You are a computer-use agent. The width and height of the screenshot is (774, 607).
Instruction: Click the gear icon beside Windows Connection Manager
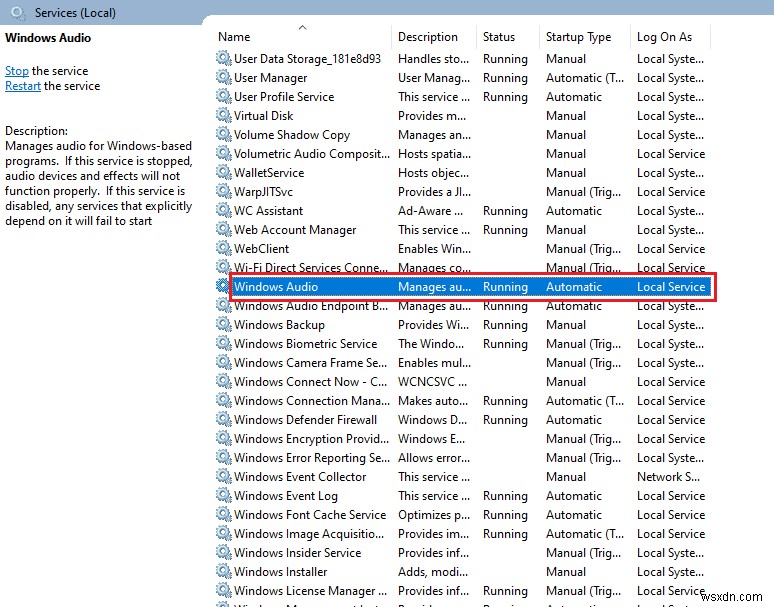point(224,400)
